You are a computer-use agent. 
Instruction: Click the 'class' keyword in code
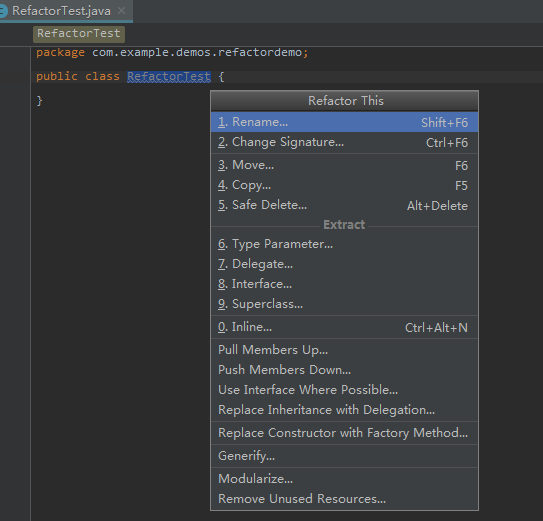click(x=102, y=76)
